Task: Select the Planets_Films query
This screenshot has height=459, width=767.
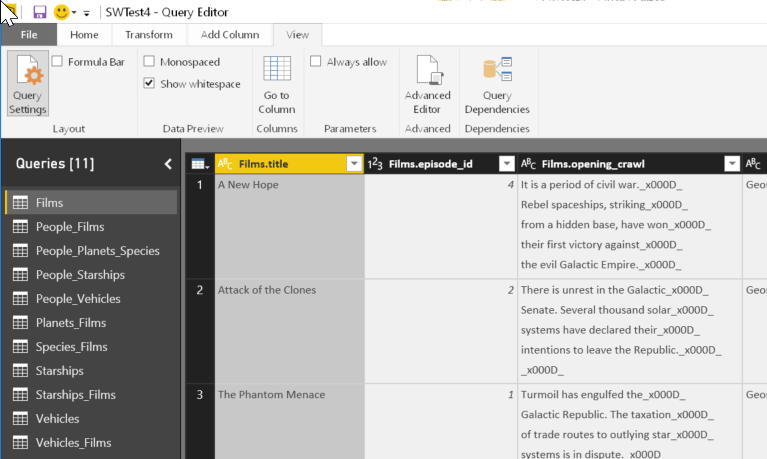Action: point(91,322)
